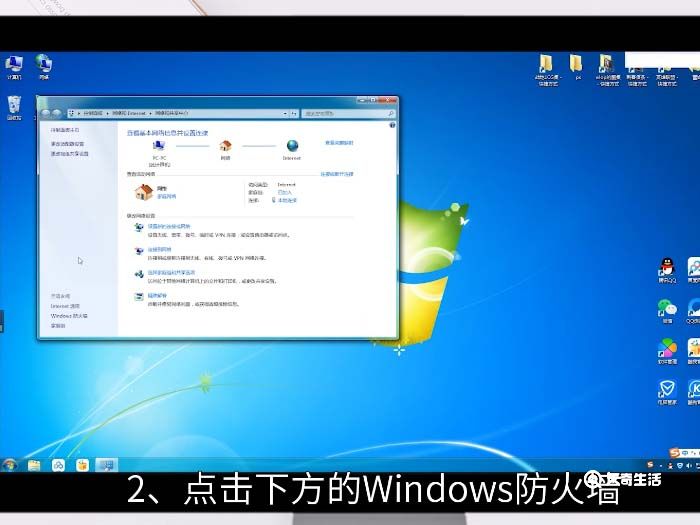
Task: Click the house network icon in map
Action: click(225, 146)
